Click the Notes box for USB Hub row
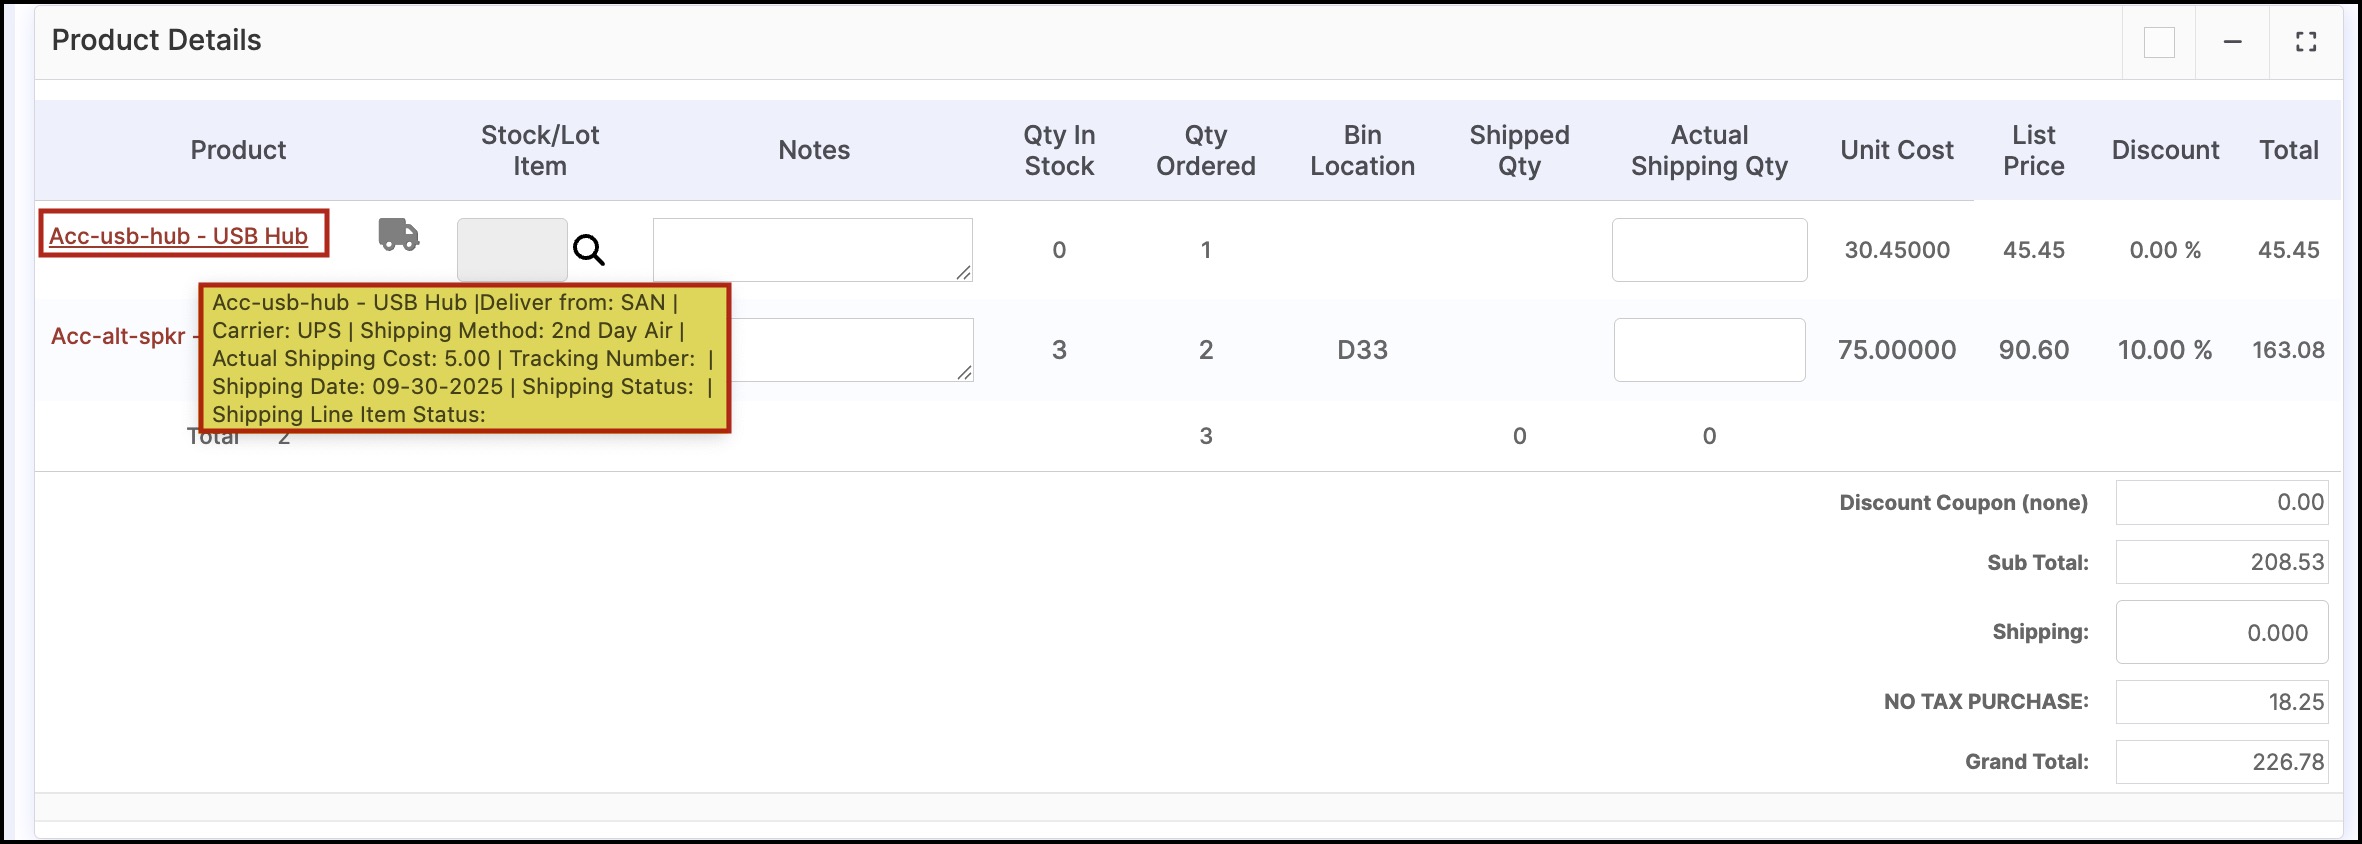2362x844 pixels. point(813,250)
